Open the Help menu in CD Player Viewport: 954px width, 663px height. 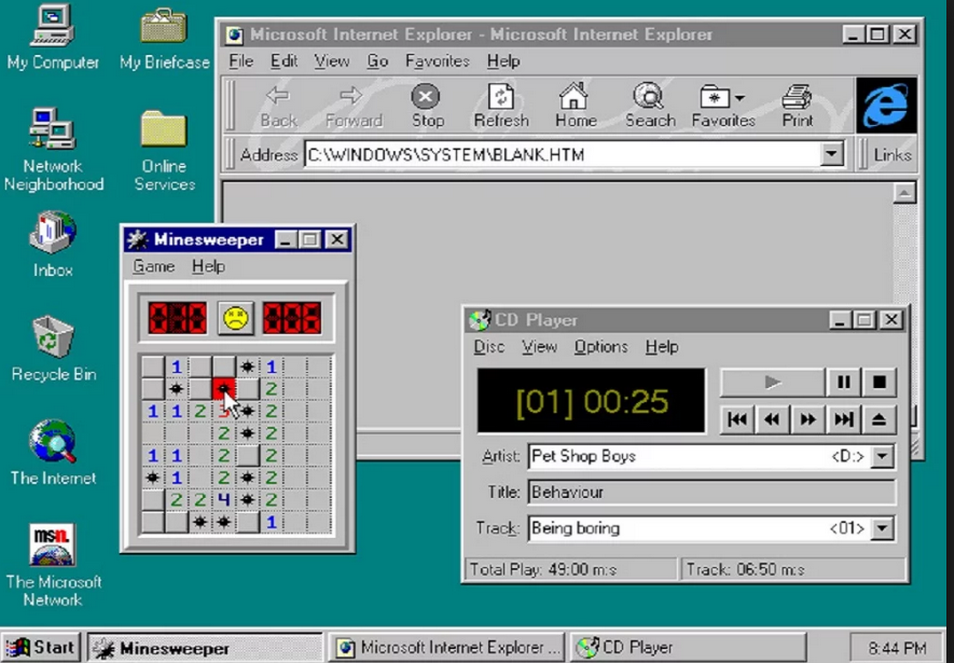coord(661,347)
